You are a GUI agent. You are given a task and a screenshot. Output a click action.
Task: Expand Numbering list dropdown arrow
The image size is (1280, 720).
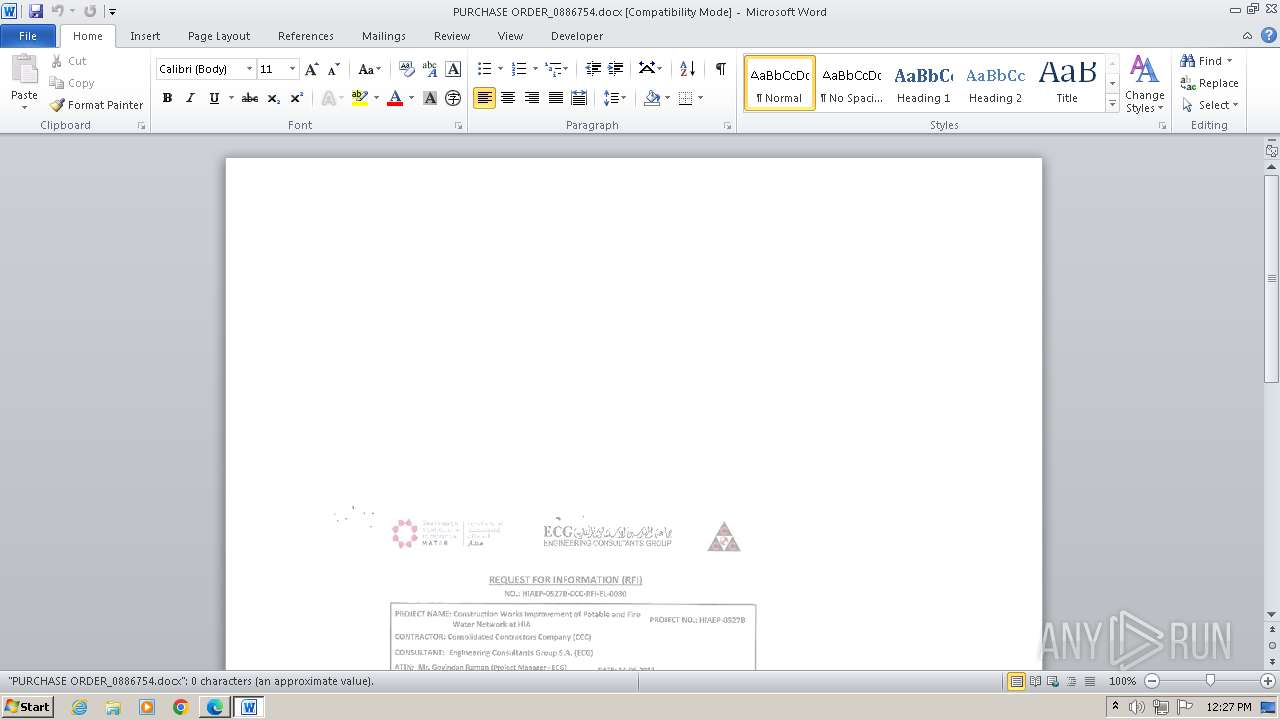click(x=535, y=69)
